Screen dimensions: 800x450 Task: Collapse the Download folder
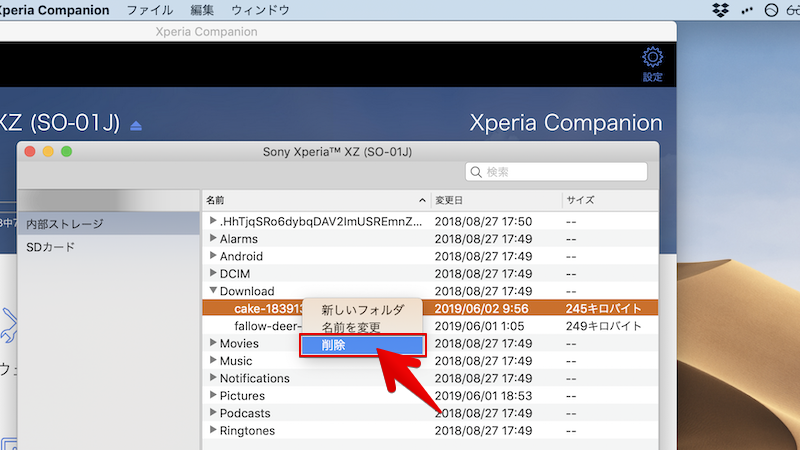pyautogui.click(x=212, y=291)
